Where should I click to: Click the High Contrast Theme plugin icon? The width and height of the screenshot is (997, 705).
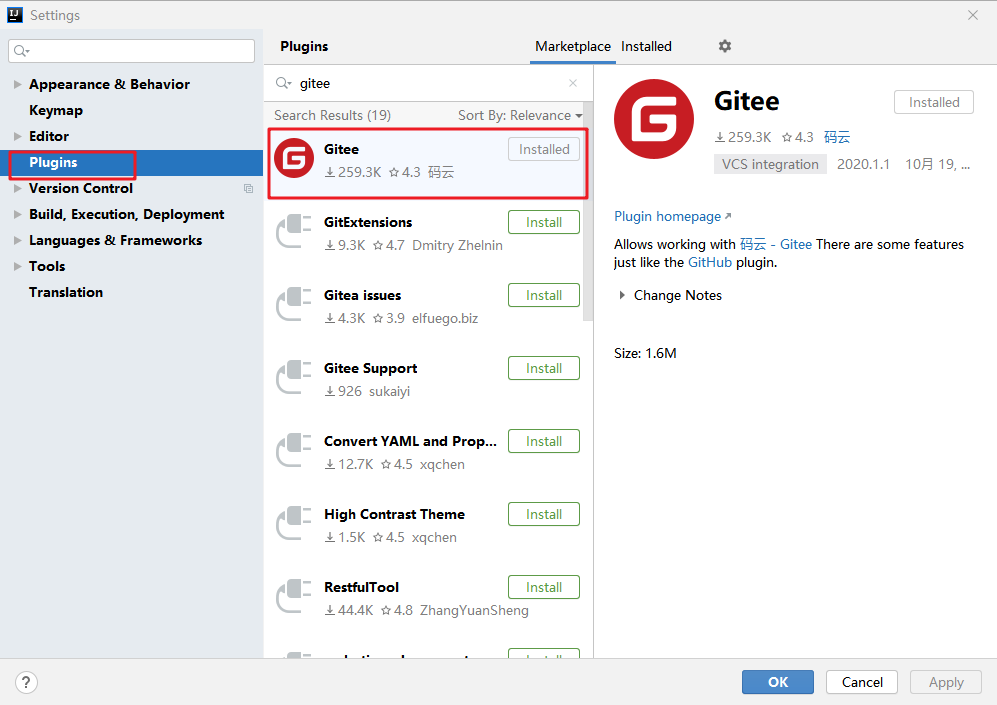pos(294,524)
